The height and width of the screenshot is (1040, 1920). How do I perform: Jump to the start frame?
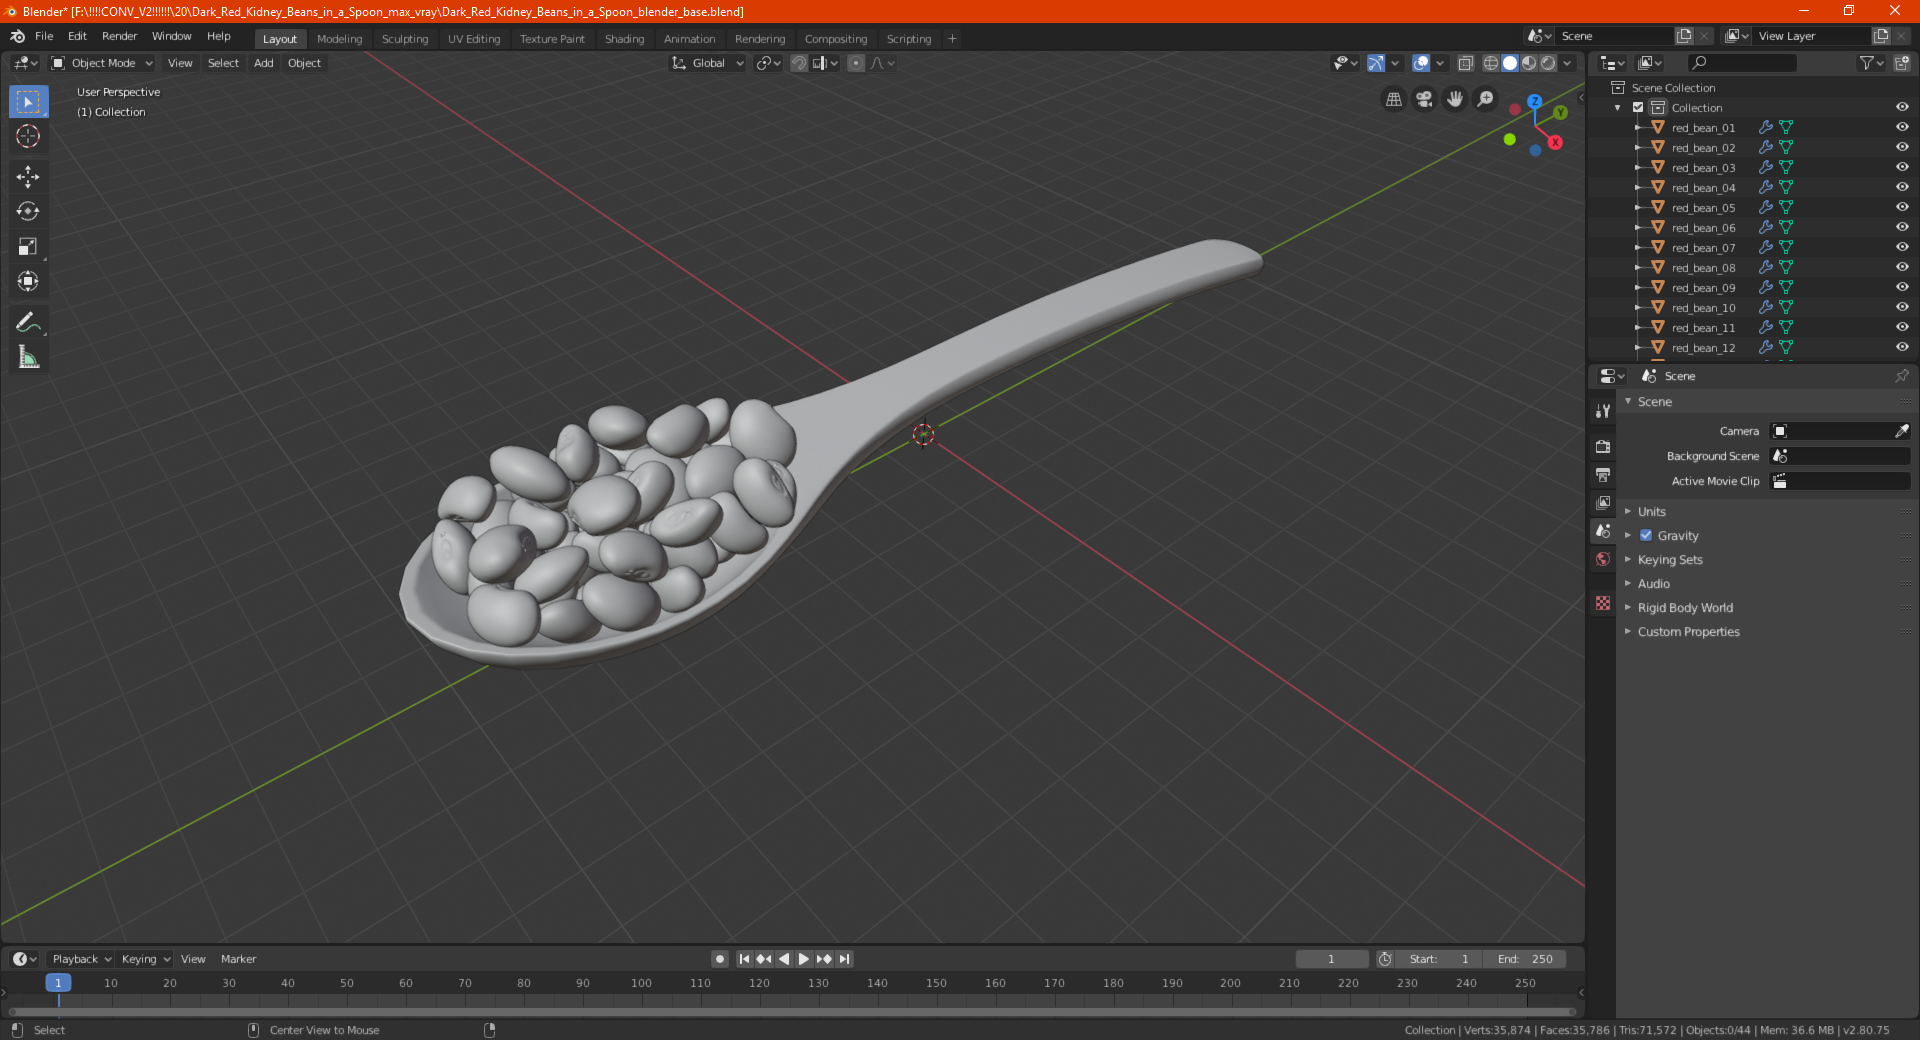(744, 959)
